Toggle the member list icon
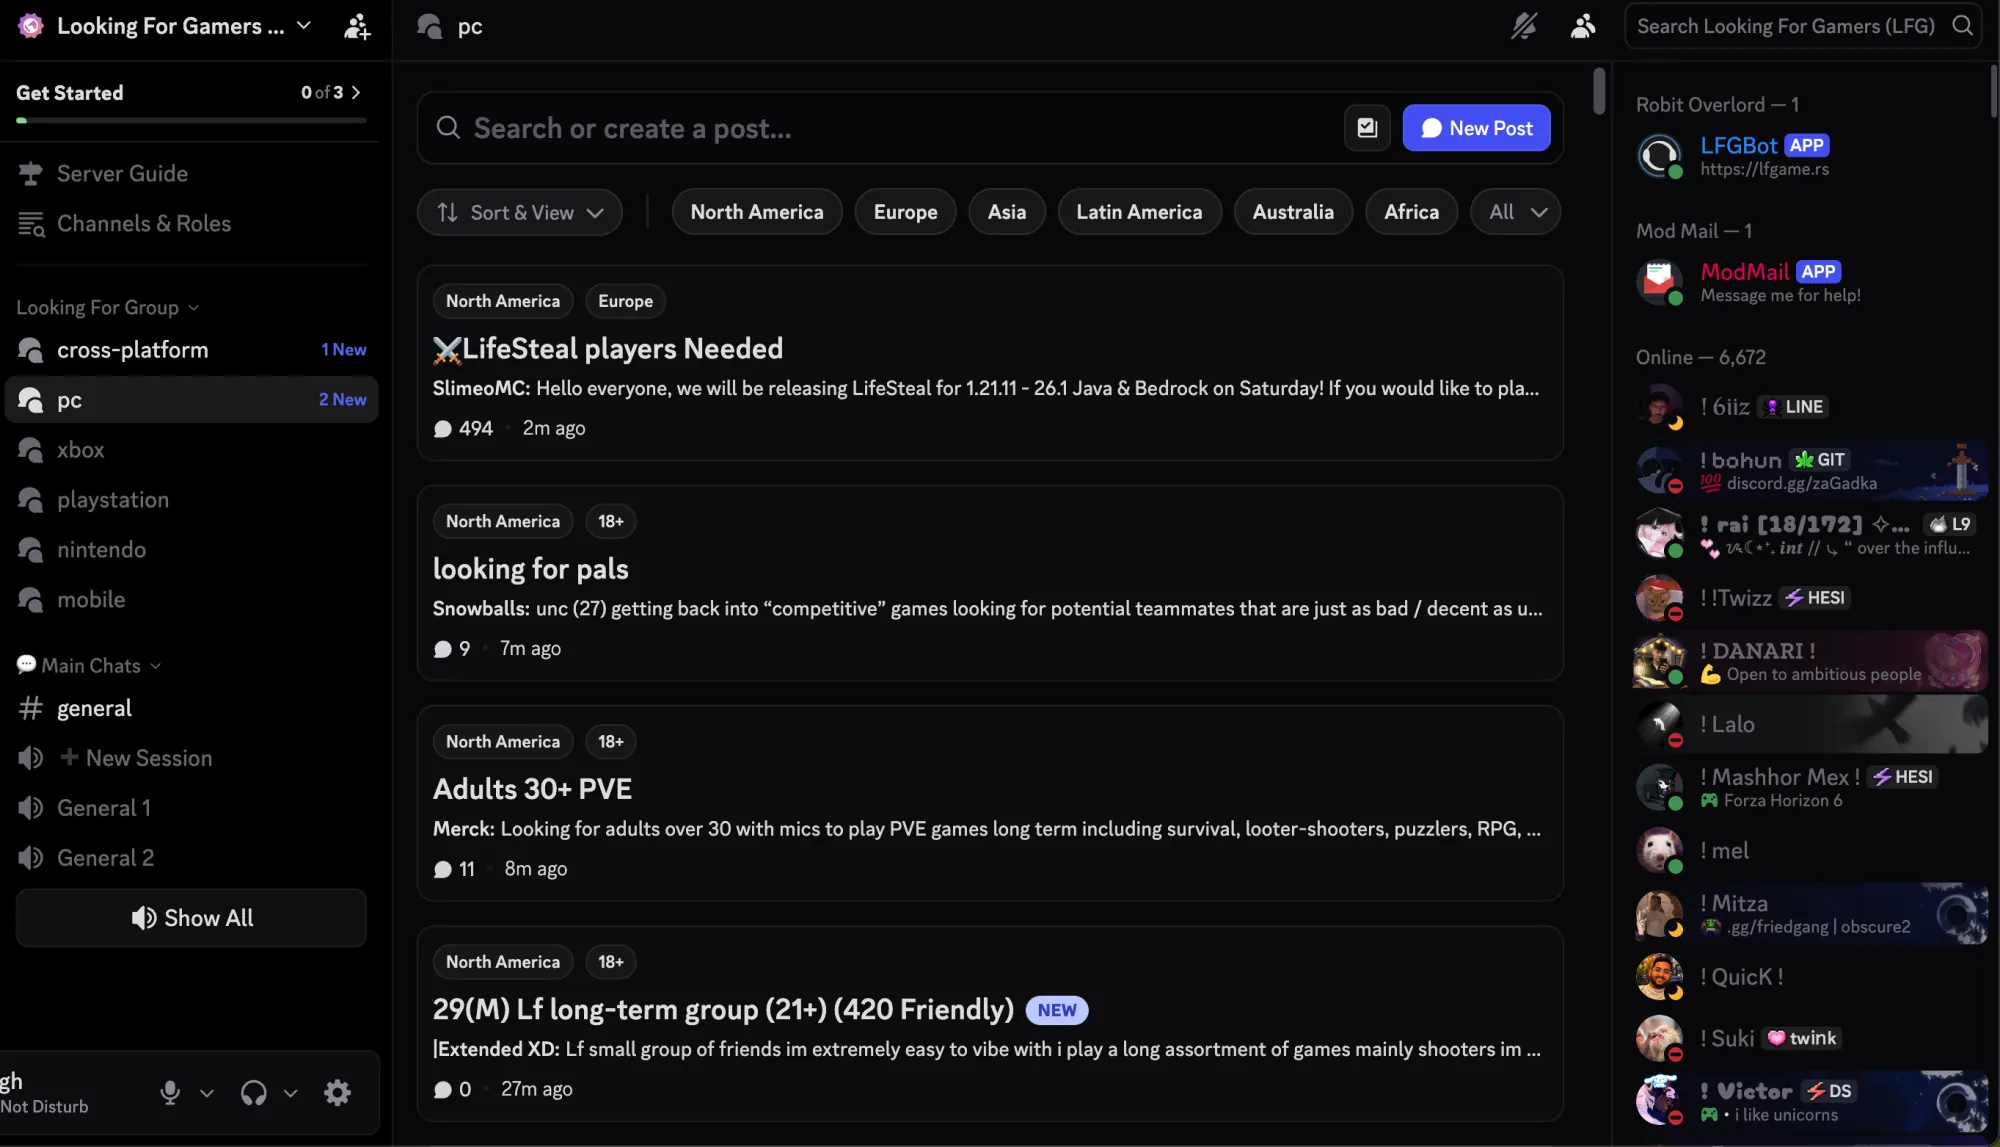 [x=1582, y=26]
